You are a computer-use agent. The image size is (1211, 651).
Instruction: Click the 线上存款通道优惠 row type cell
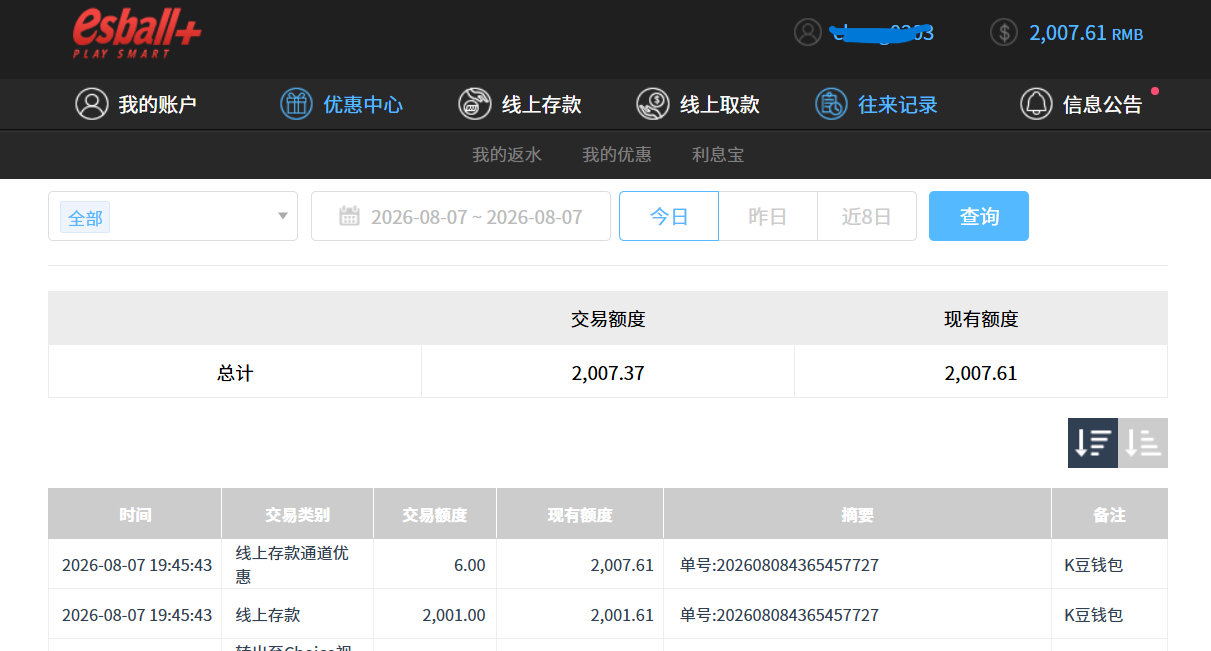[x=298, y=565]
